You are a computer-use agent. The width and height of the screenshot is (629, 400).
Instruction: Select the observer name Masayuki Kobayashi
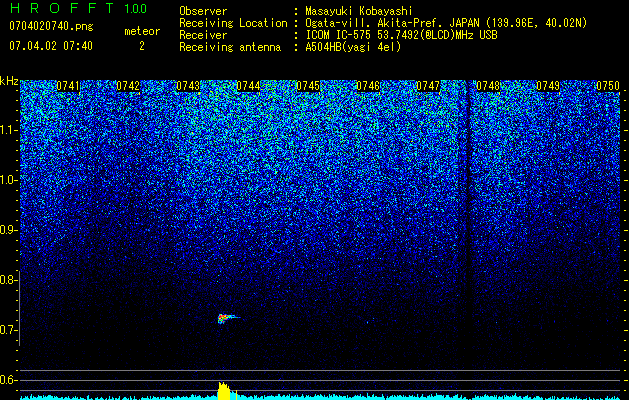[359, 11]
